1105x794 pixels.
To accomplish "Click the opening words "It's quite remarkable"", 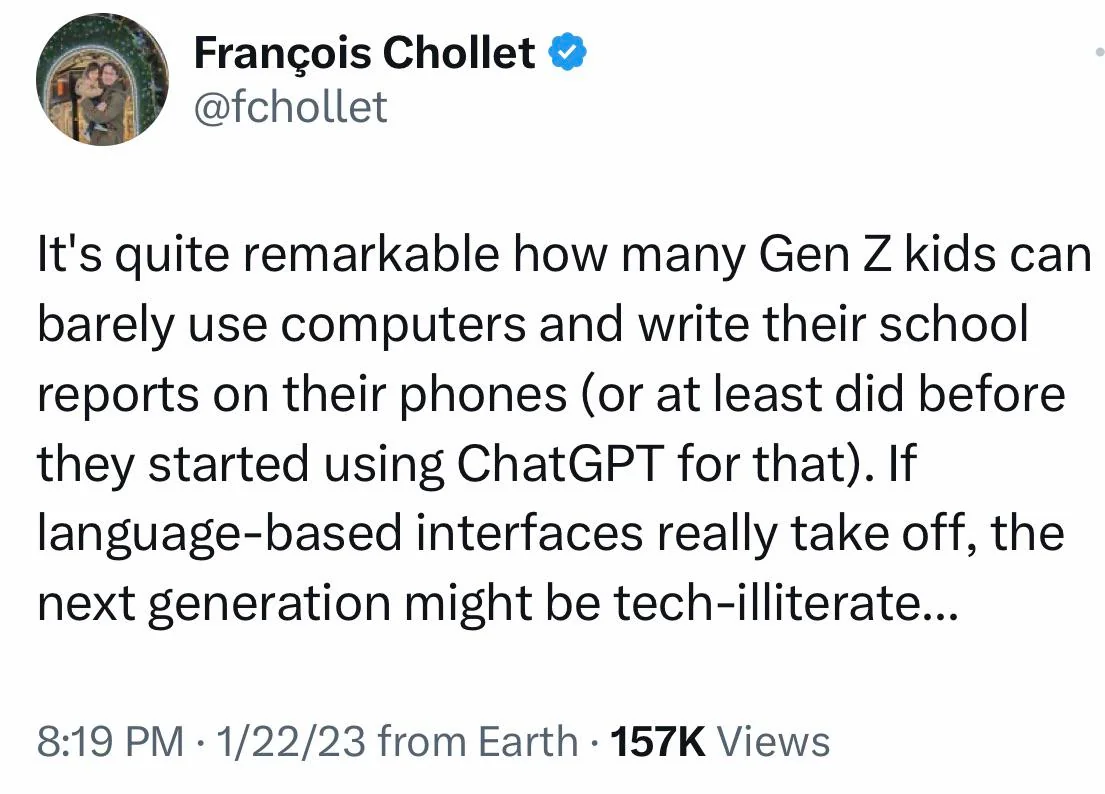I will pos(268,256).
